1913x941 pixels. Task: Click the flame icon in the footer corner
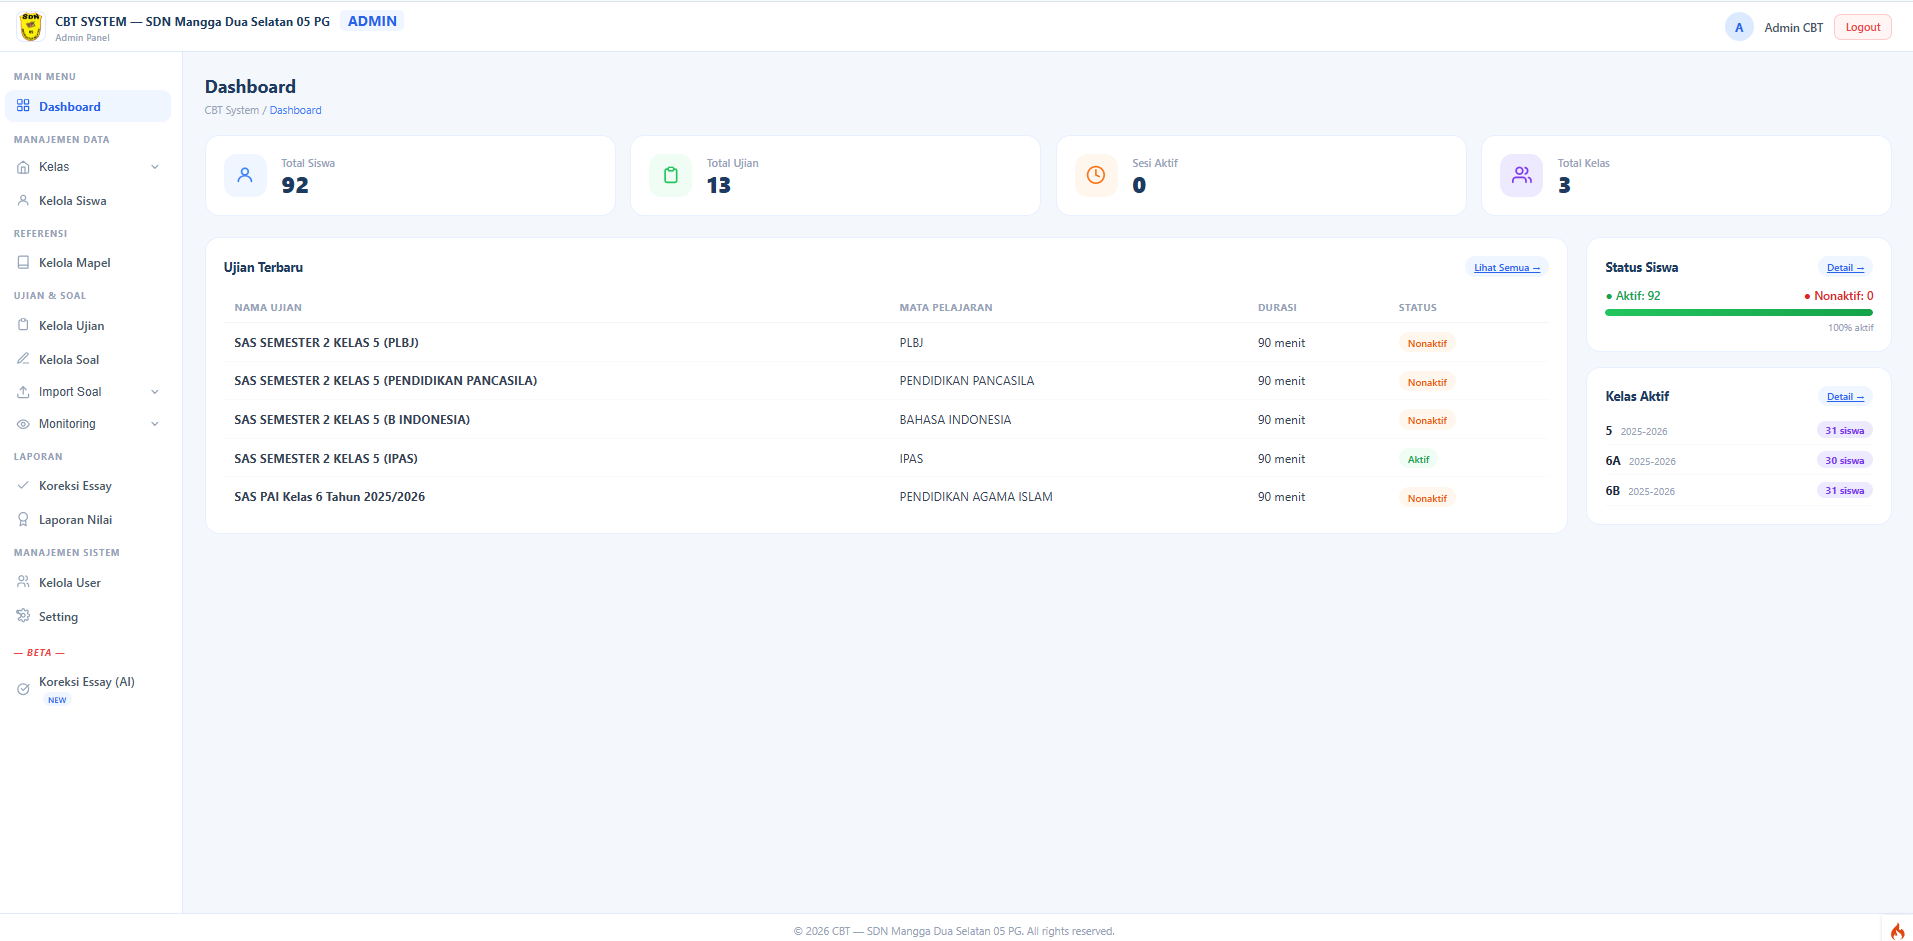(1897, 931)
